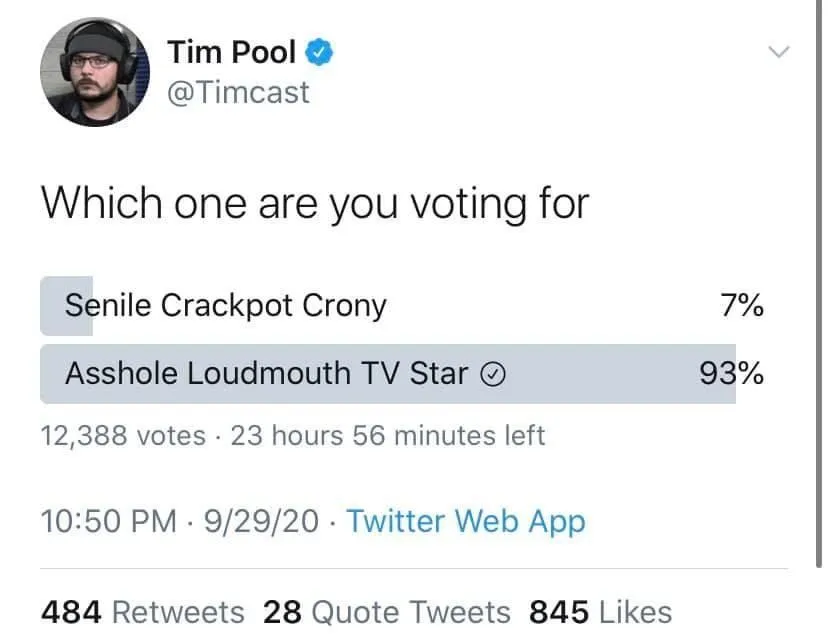This screenshot has height=635, width=828.
Task: Click the Tim Pool display name
Action: [231, 51]
